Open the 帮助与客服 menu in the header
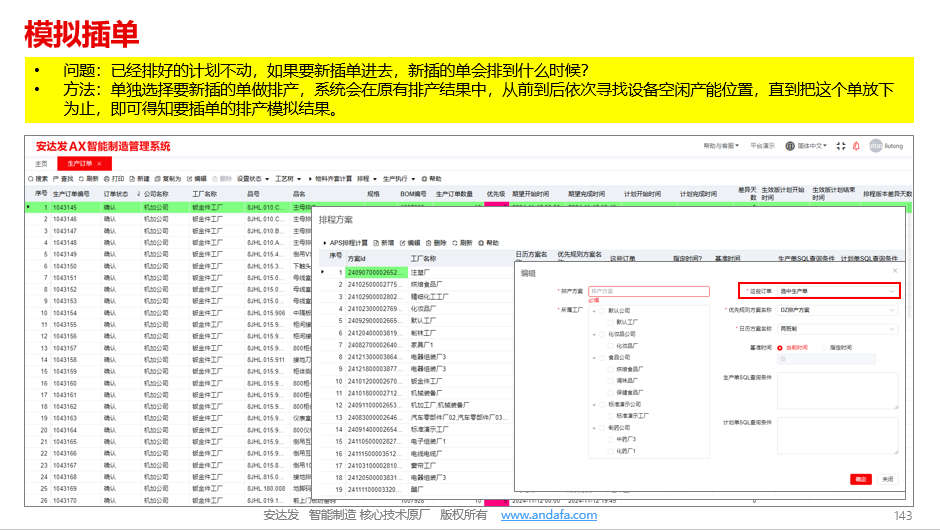 [x=721, y=146]
